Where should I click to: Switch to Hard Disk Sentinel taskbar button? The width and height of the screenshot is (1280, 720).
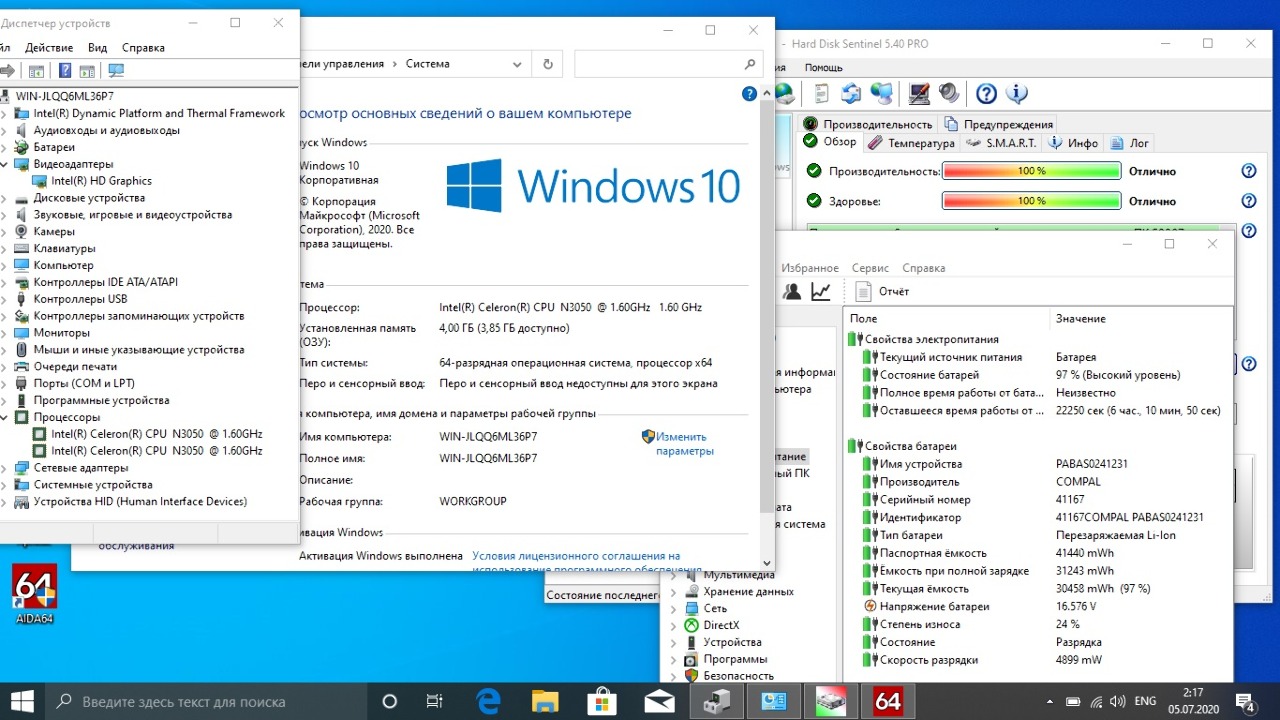coord(831,701)
